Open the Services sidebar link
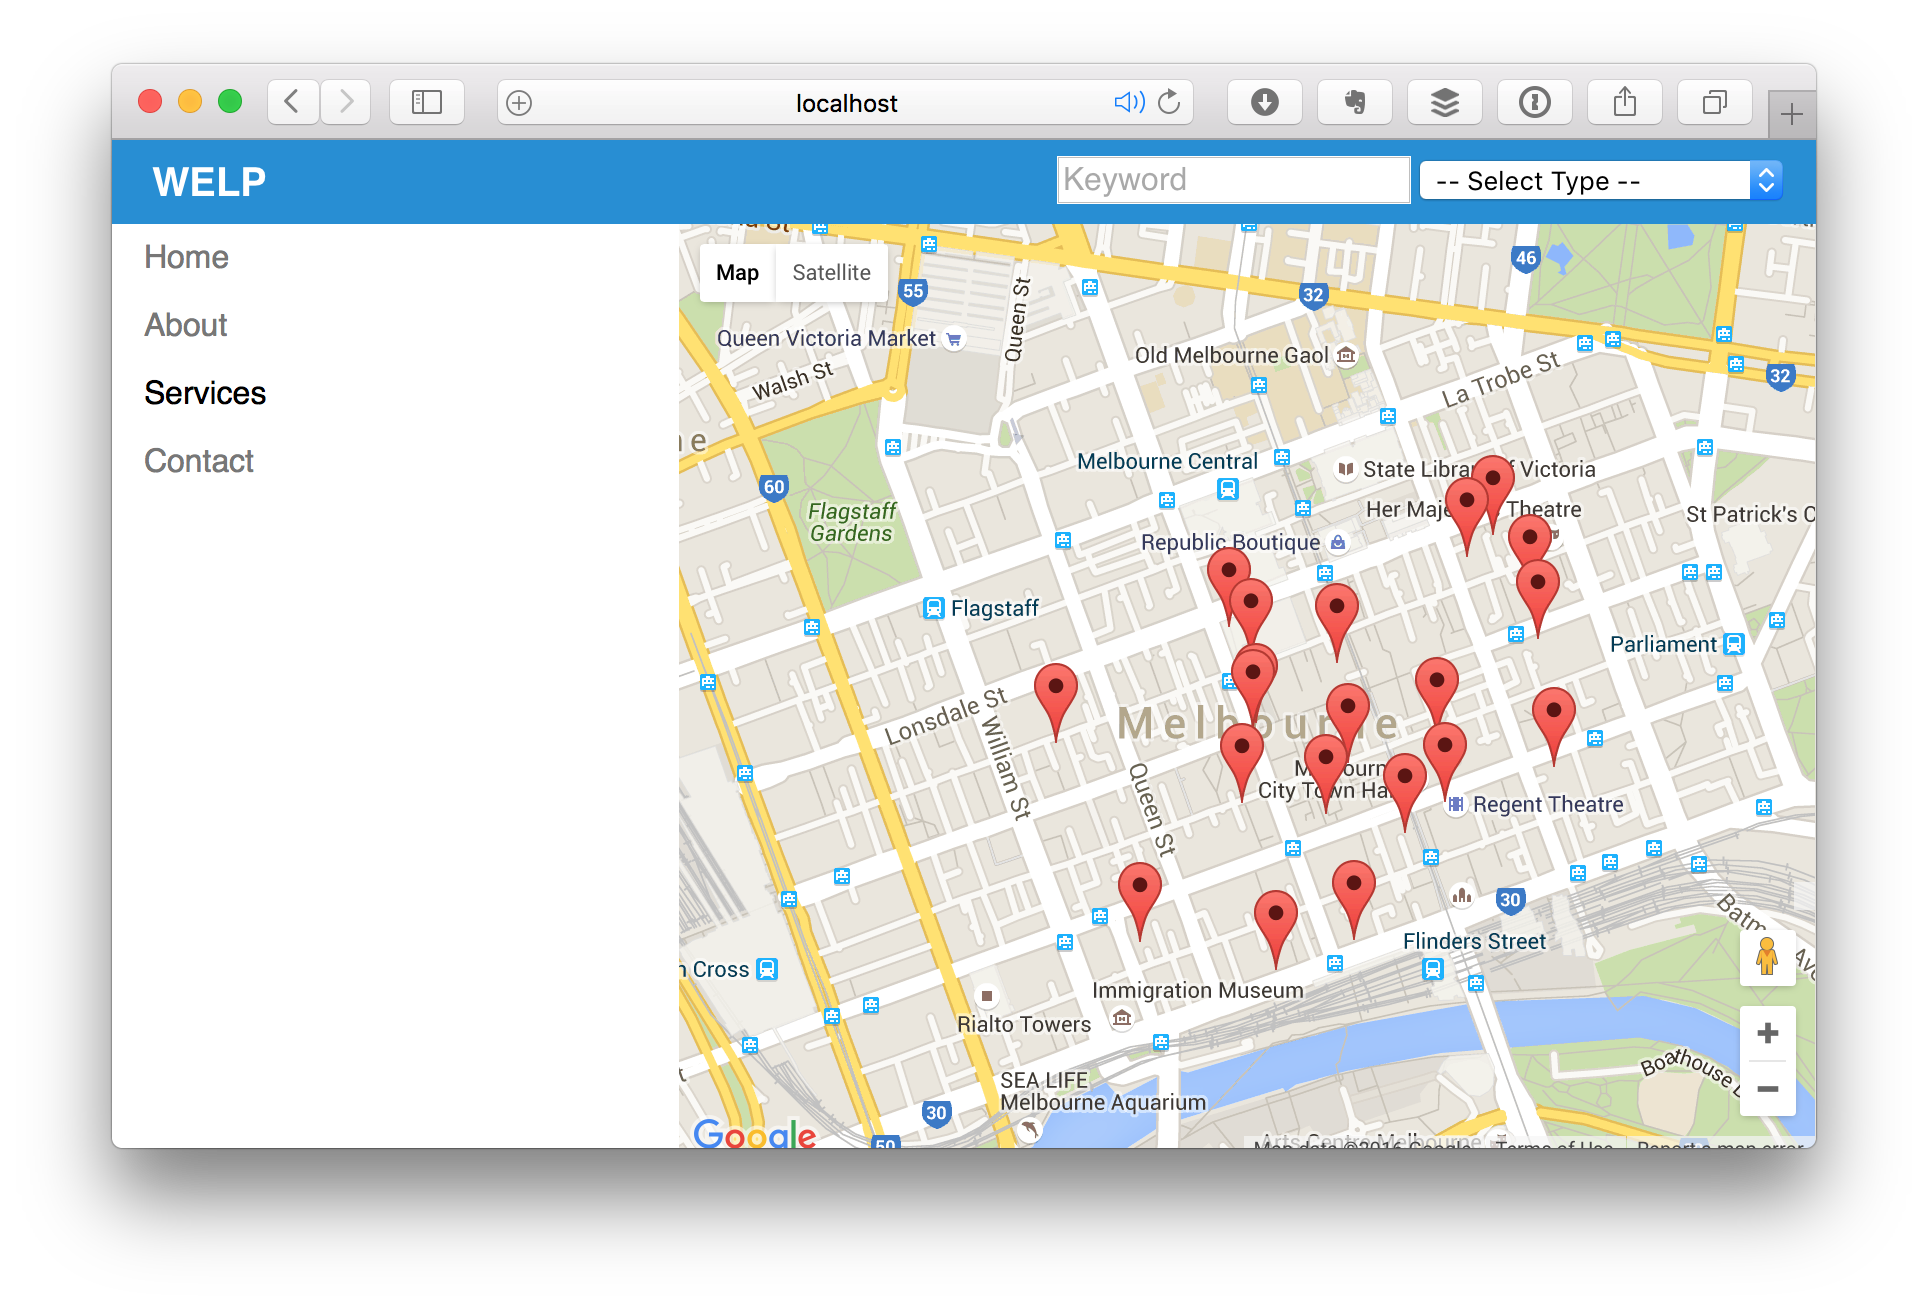This screenshot has width=1928, height=1308. click(205, 393)
